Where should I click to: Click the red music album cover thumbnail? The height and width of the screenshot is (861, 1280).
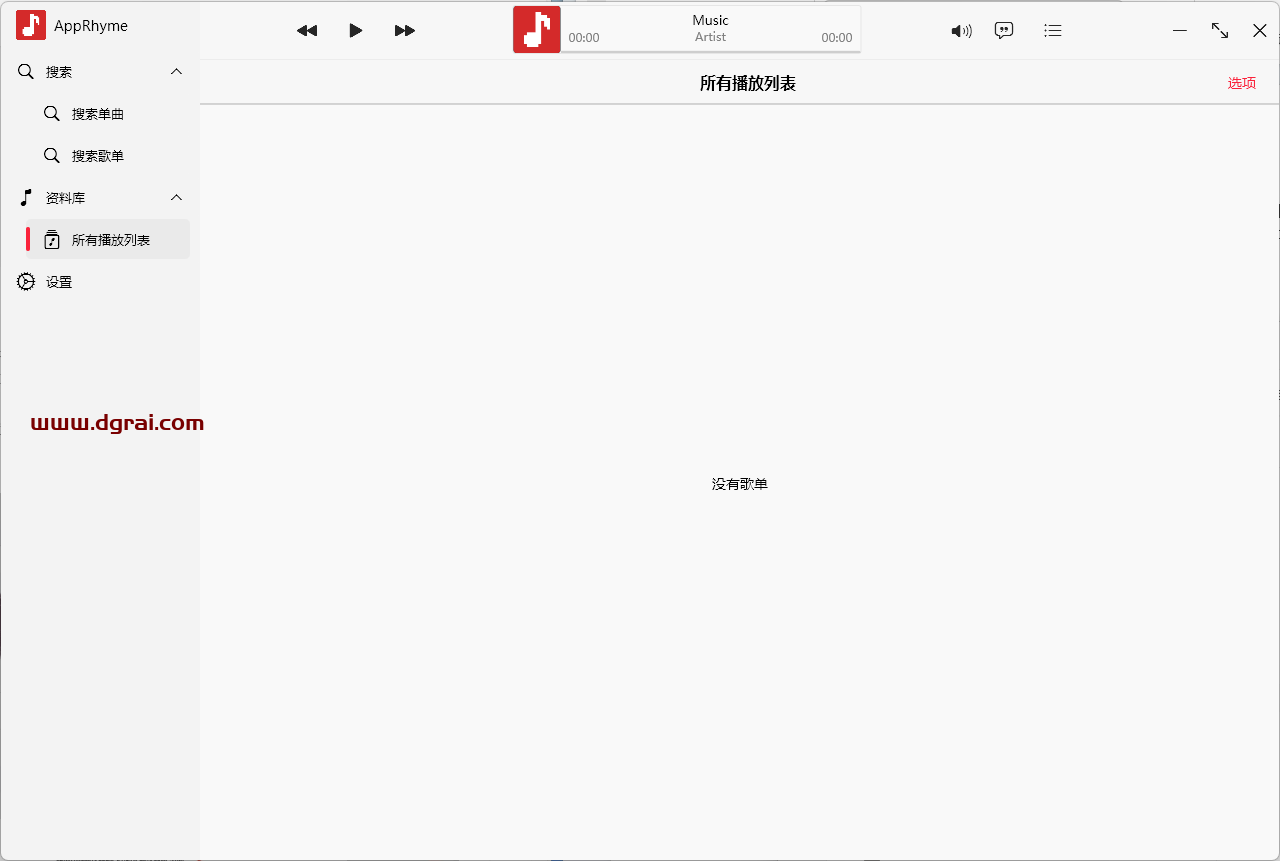[x=537, y=30]
